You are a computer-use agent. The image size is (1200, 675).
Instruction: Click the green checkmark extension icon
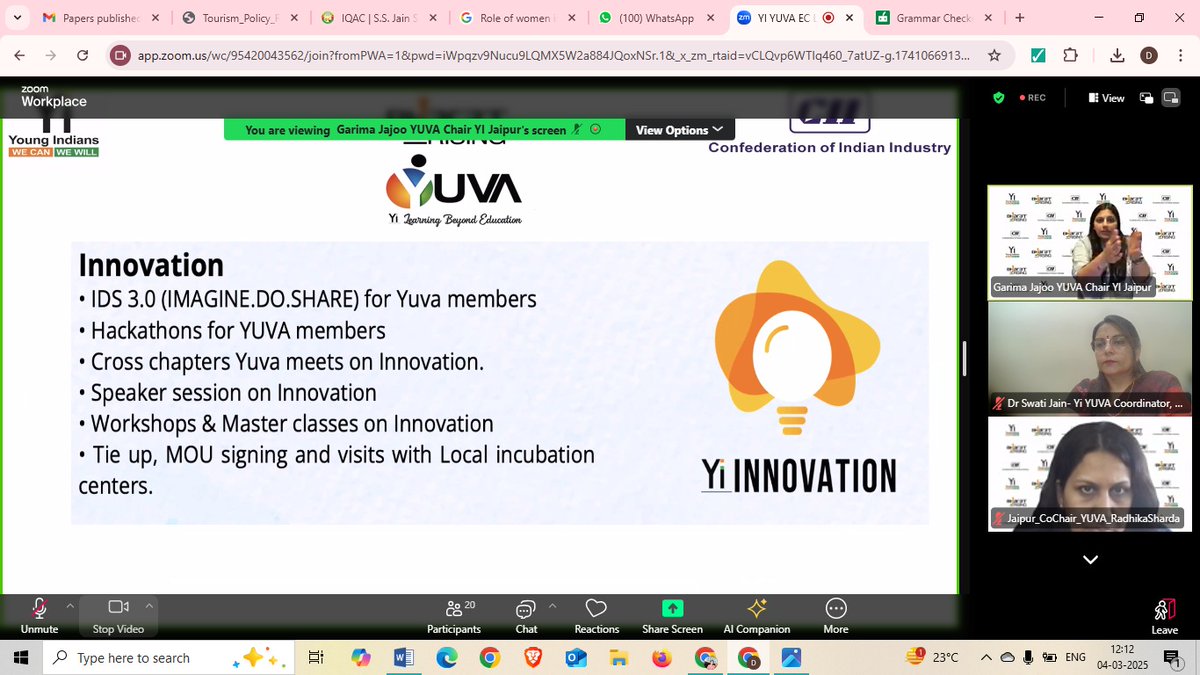pyautogui.click(x=1039, y=56)
